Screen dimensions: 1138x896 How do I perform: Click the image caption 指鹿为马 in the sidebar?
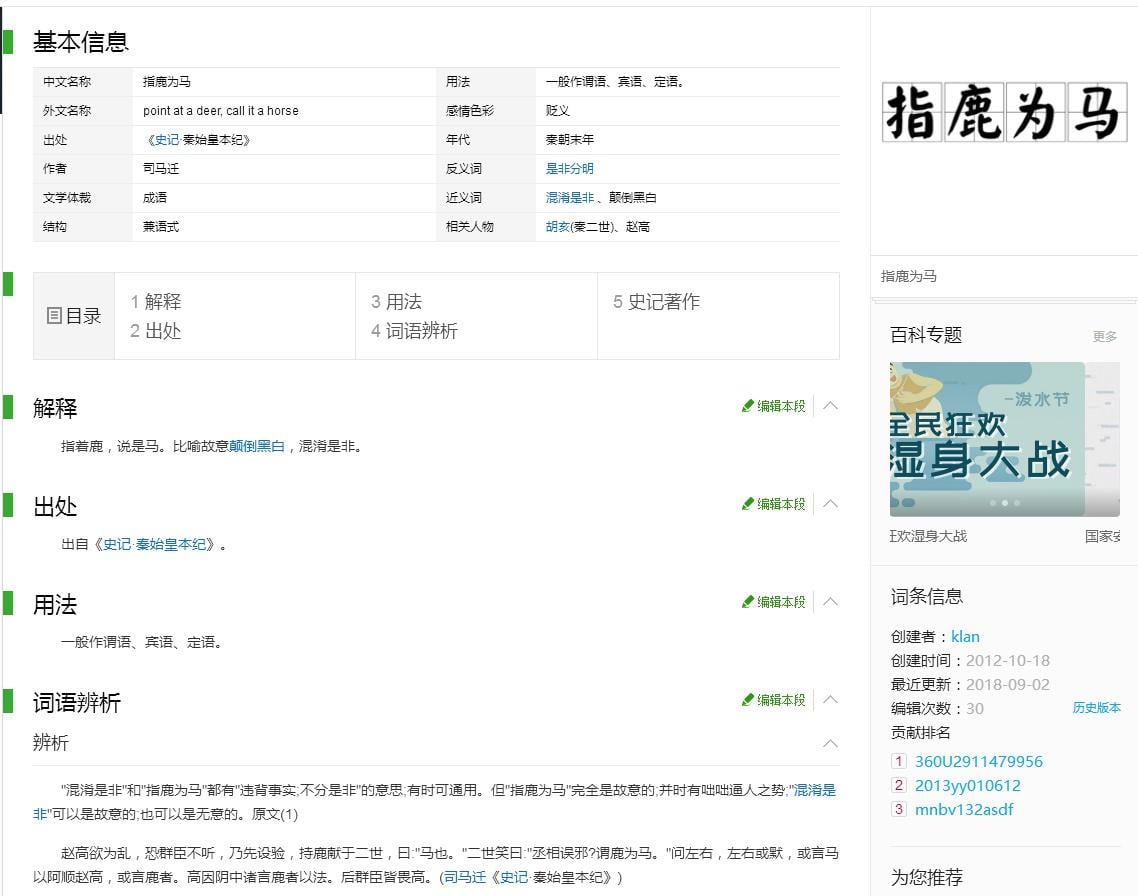(x=909, y=276)
